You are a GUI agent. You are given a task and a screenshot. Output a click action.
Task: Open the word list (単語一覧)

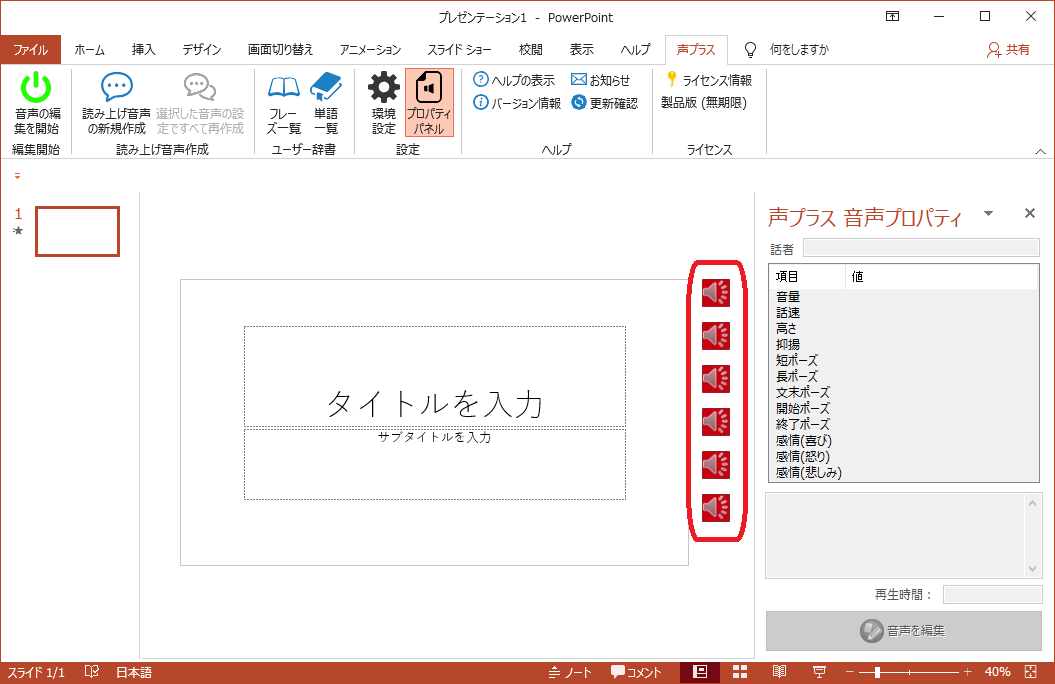[x=326, y=103]
